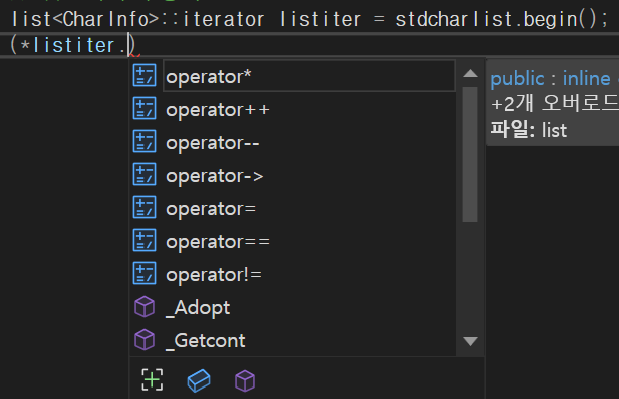Toggle the blue field filter at list bottom
The width and height of the screenshot is (619, 399).
[x=199, y=380]
